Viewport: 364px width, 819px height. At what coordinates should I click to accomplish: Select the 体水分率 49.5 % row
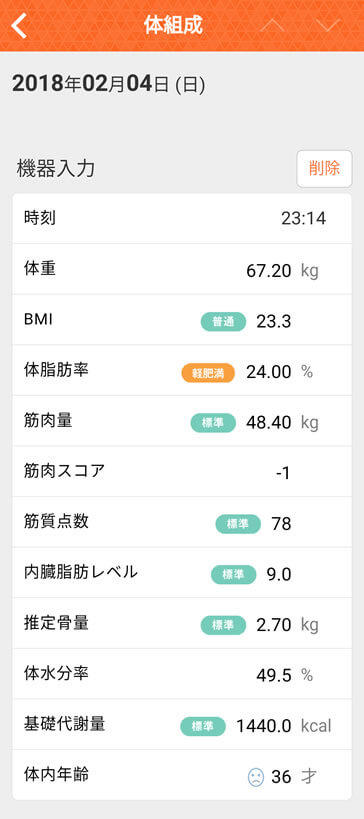pyautogui.click(x=182, y=675)
